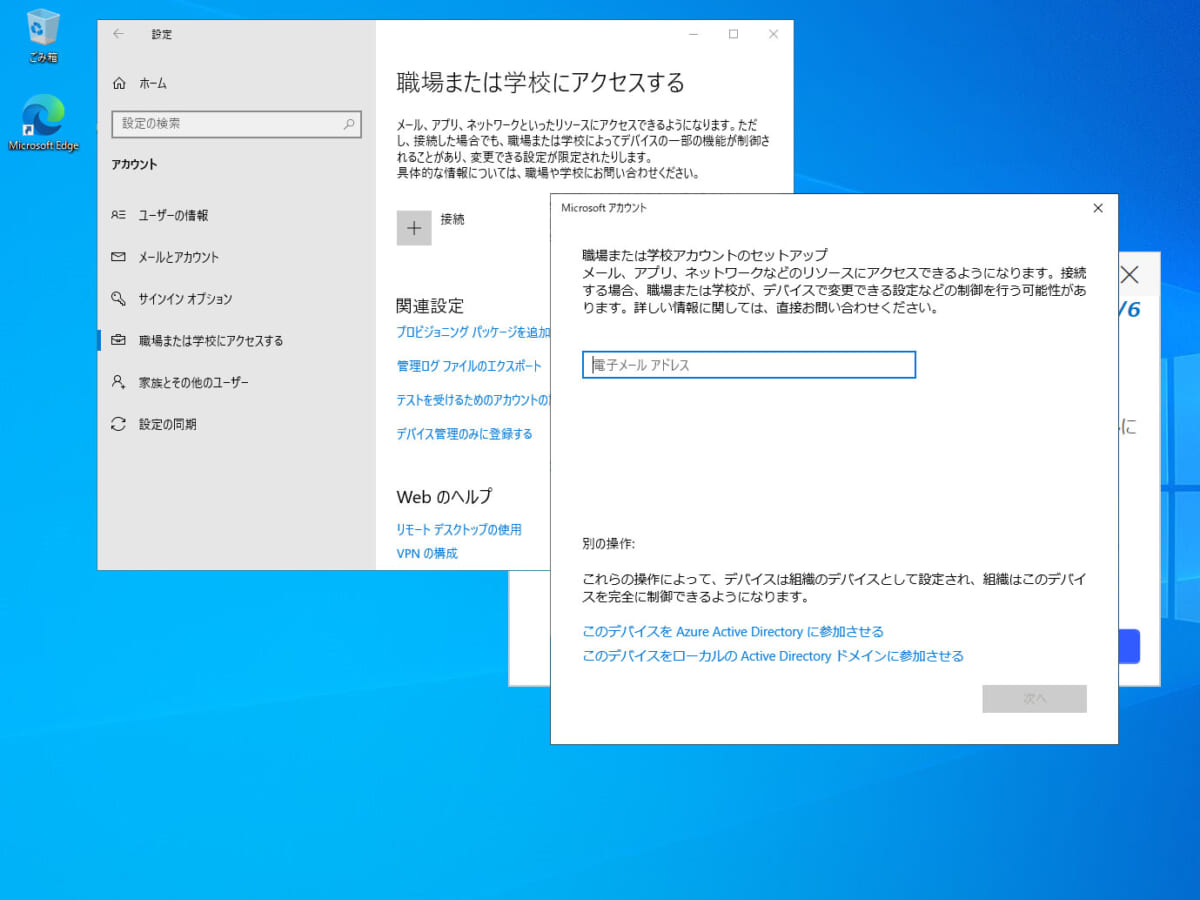Viewport: 1200px width, 900px height.
Task: Open 設定の同期 page
Action: pos(167,425)
